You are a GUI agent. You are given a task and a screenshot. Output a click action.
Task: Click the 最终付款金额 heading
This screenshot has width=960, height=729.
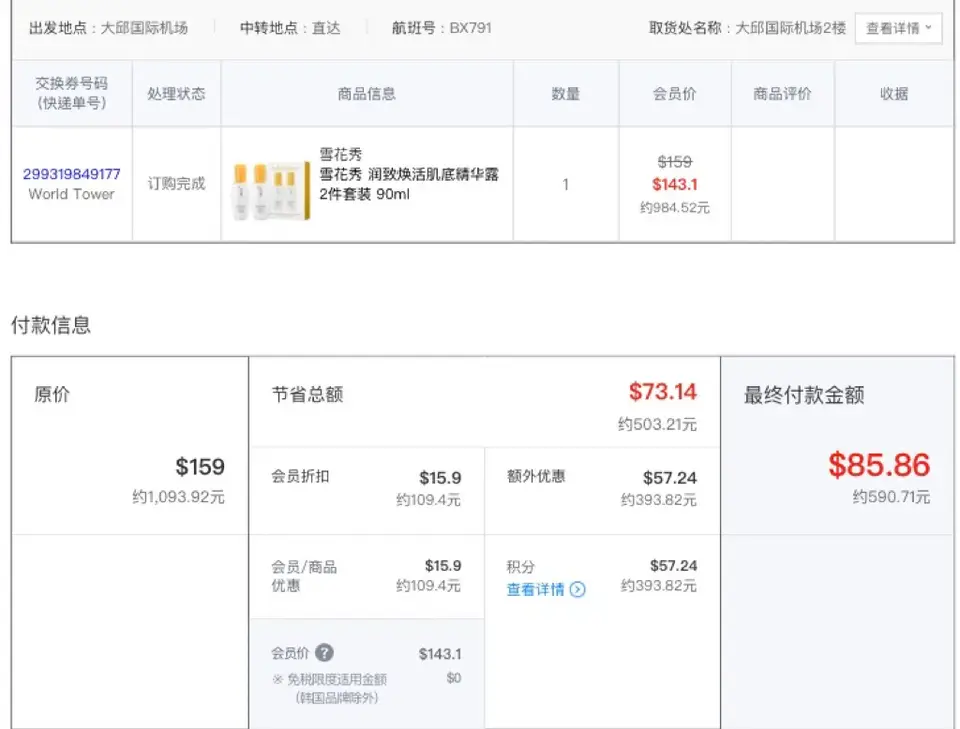804,395
